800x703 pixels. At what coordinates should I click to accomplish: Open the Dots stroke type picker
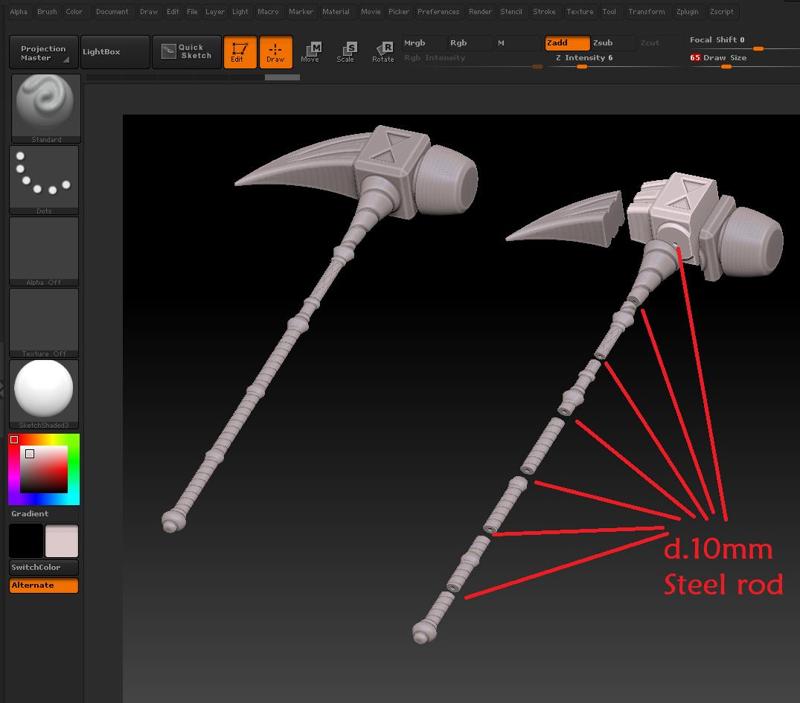click(43, 178)
